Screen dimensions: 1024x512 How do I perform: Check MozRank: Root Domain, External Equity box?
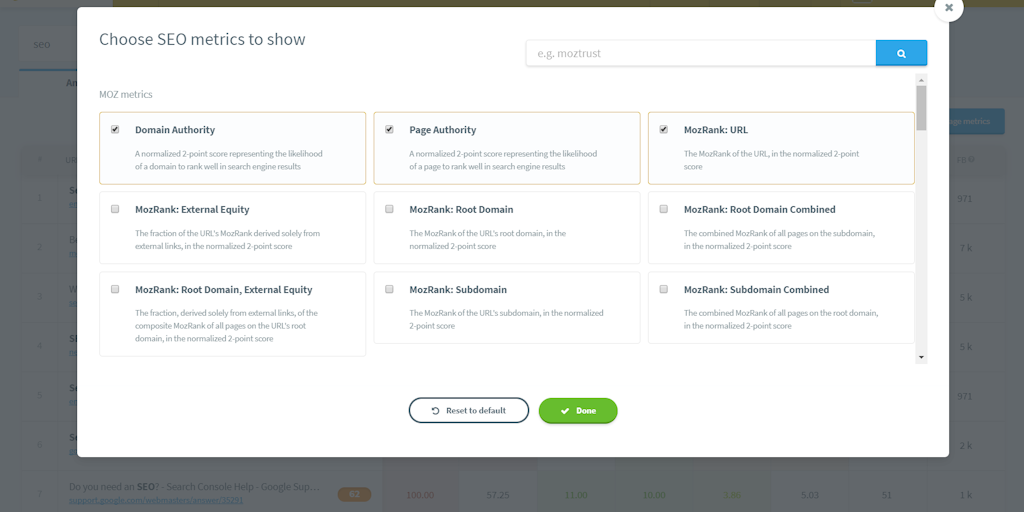115,289
